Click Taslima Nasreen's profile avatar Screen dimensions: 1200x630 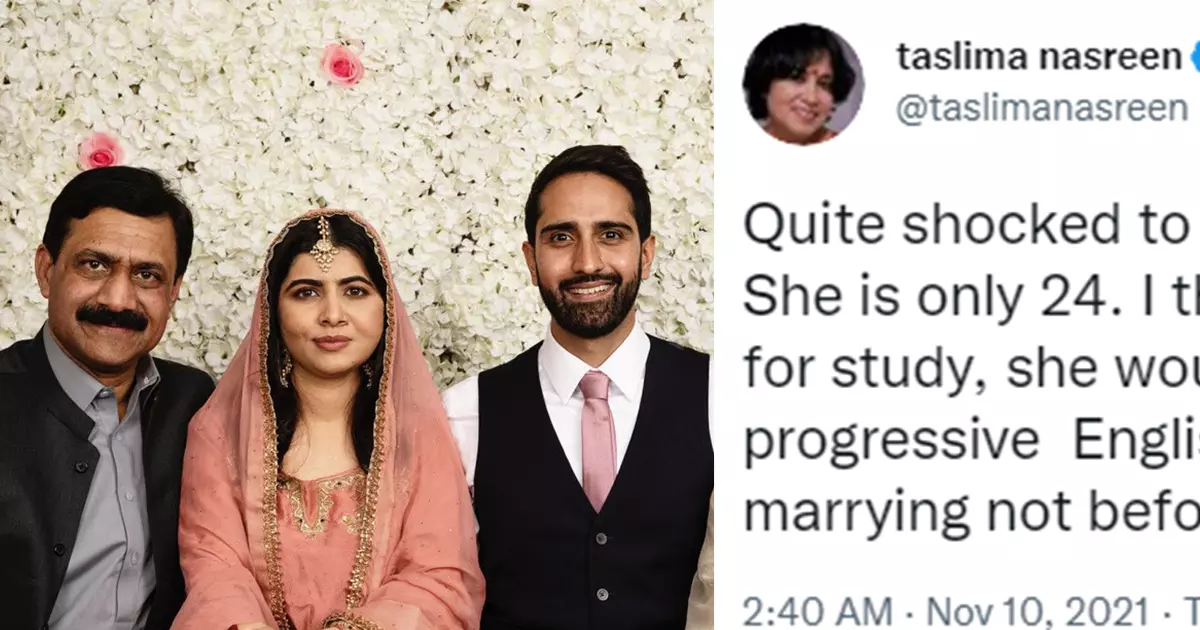pyautogui.click(x=802, y=84)
